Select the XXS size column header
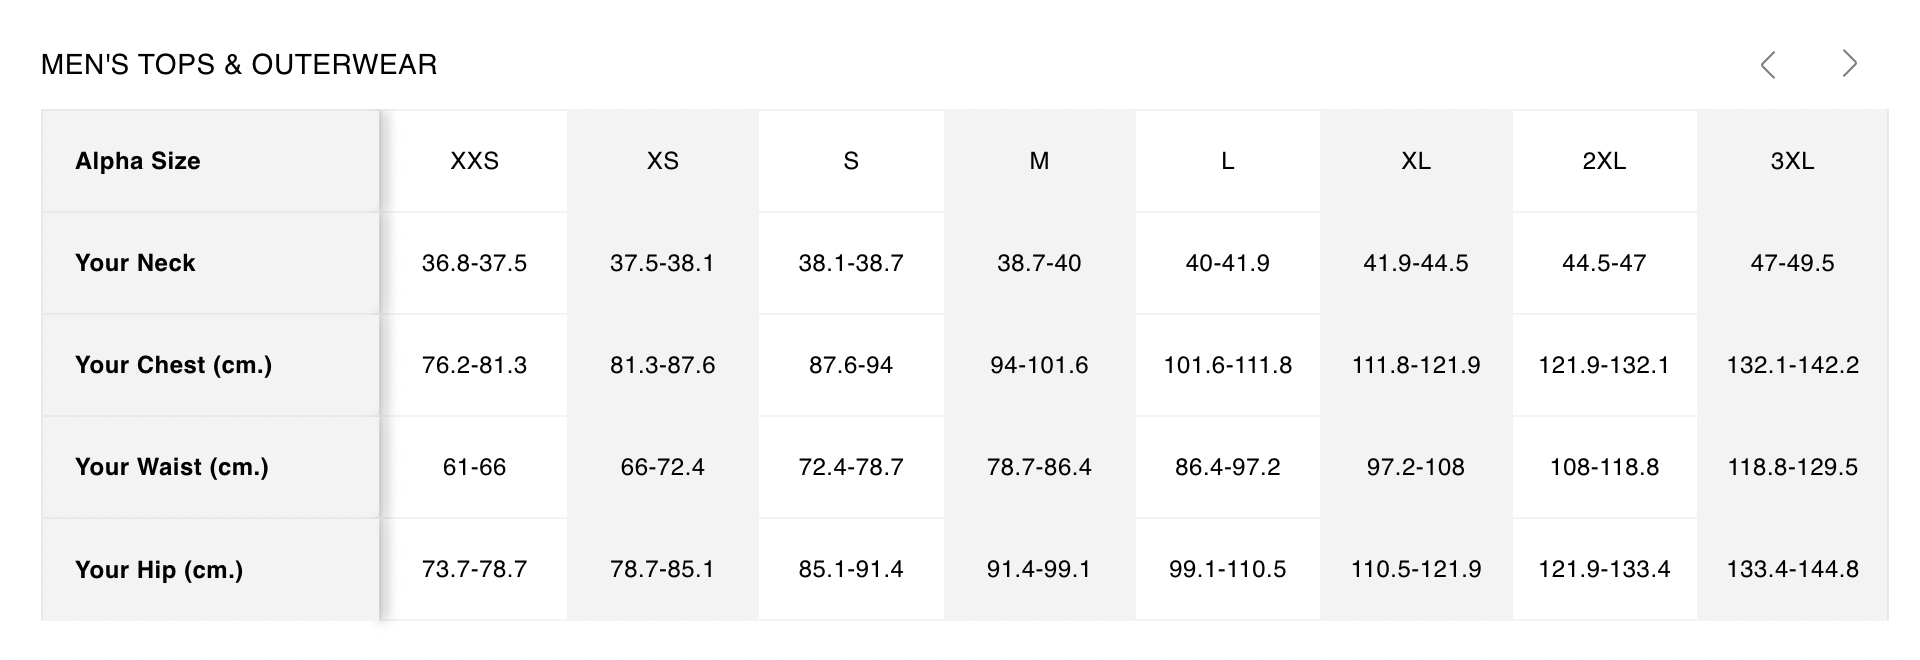The image size is (1920, 660). tap(474, 161)
